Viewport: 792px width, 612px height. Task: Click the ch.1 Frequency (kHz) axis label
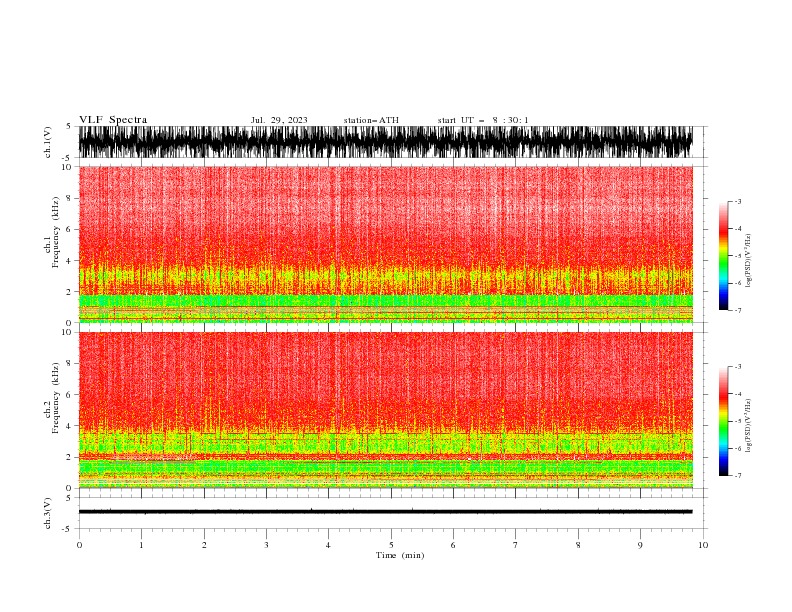click(52, 232)
